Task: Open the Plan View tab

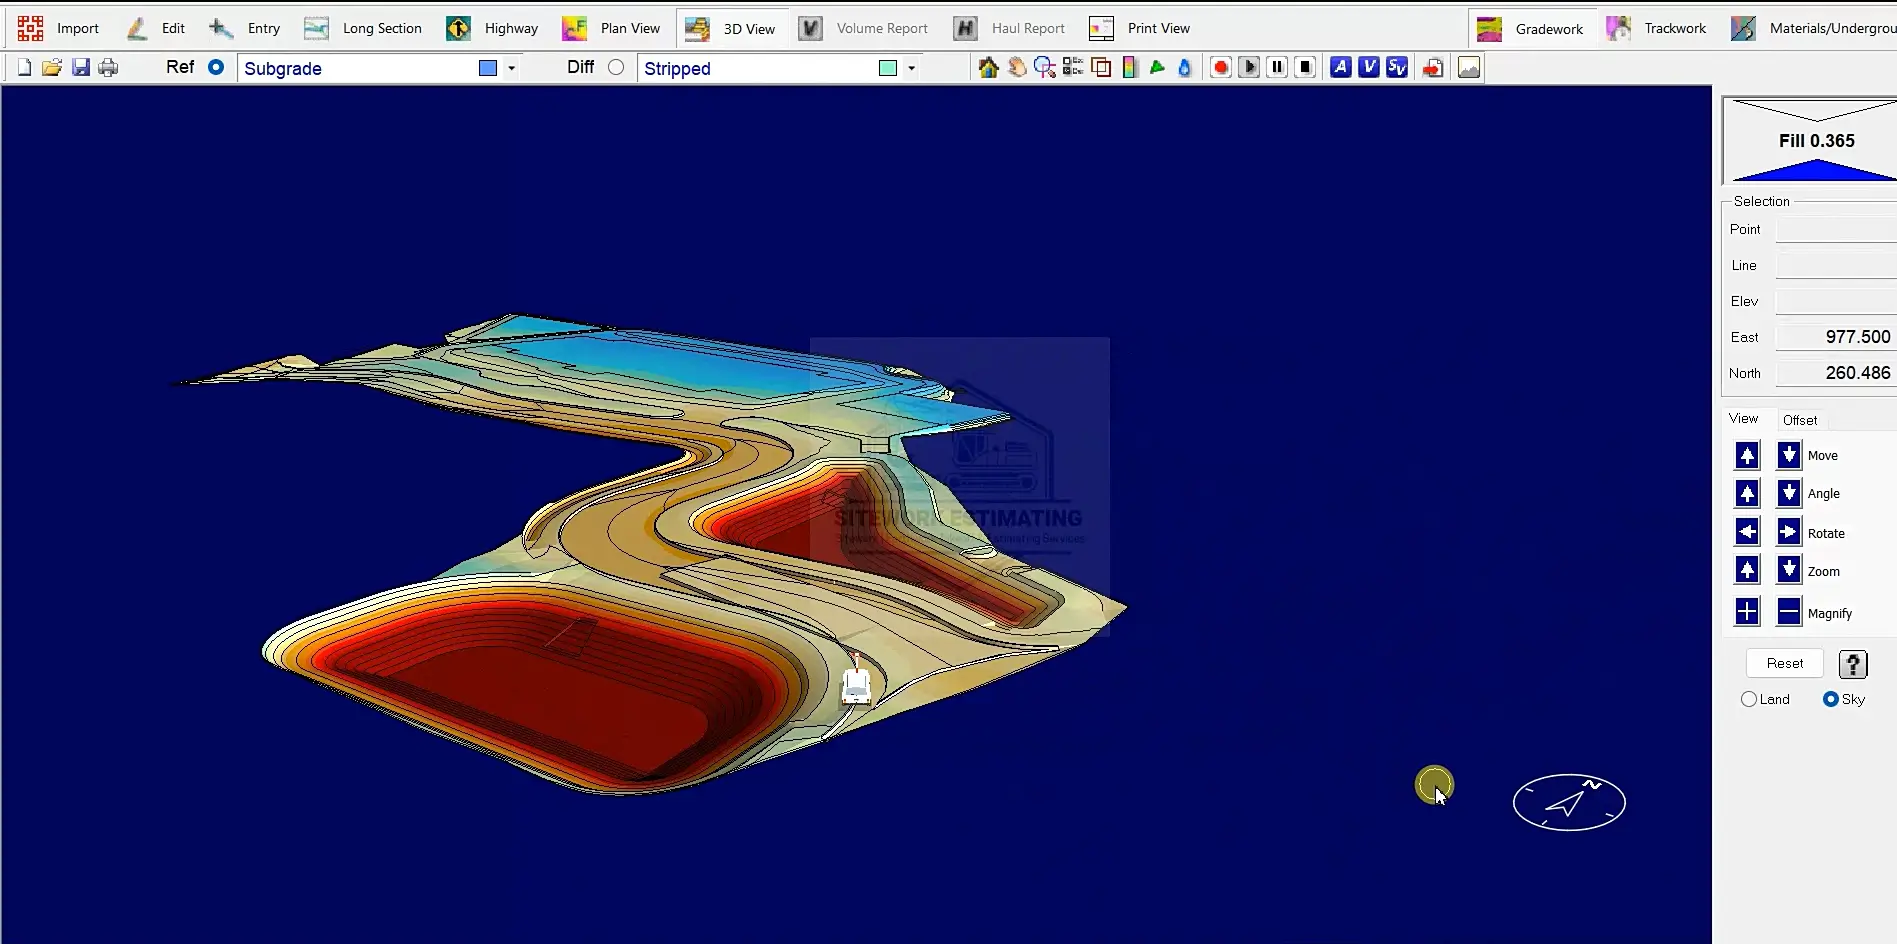Action: (x=612, y=28)
